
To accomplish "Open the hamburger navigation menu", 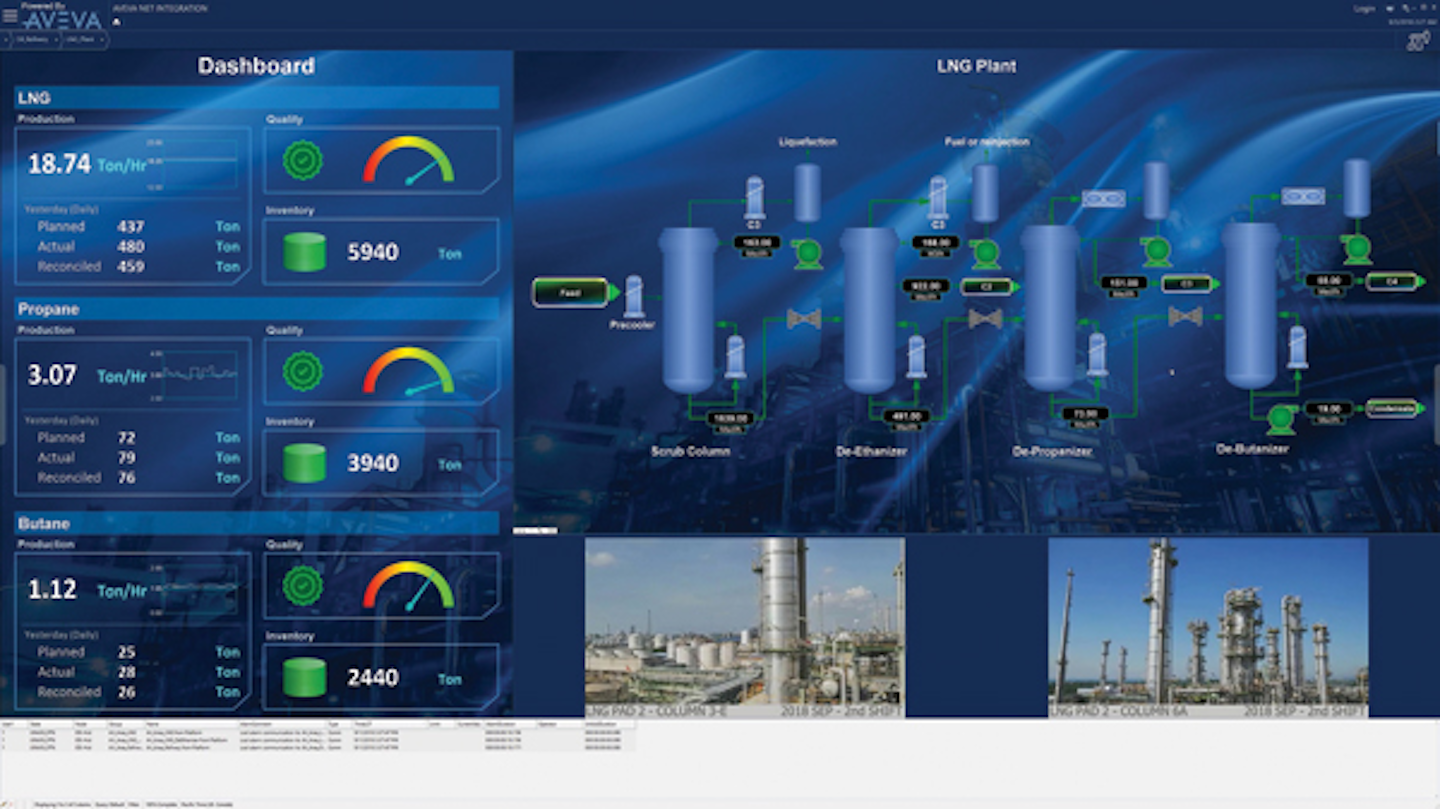I will coord(9,15).
